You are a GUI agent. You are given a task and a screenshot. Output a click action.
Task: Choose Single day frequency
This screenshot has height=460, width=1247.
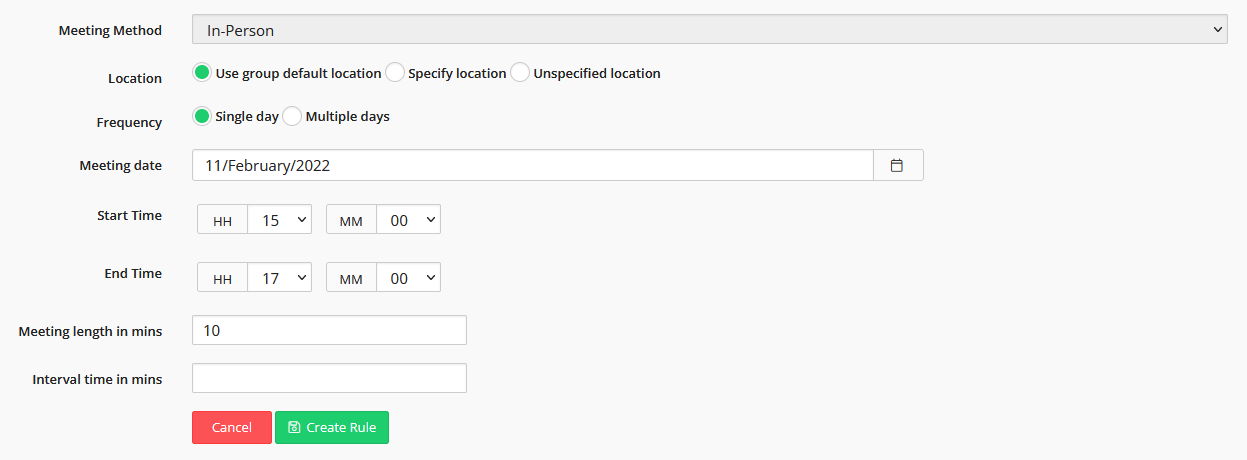(x=202, y=116)
